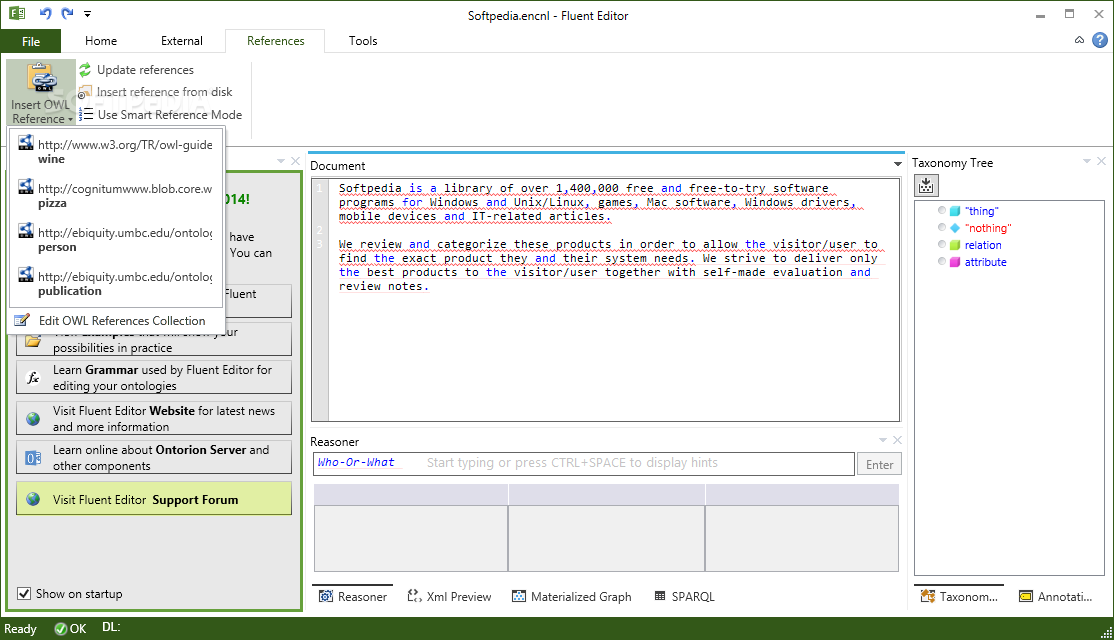Click the Ontorion Server icon
This screenshot has width=1114, height=640.
[x=33, y=458]
